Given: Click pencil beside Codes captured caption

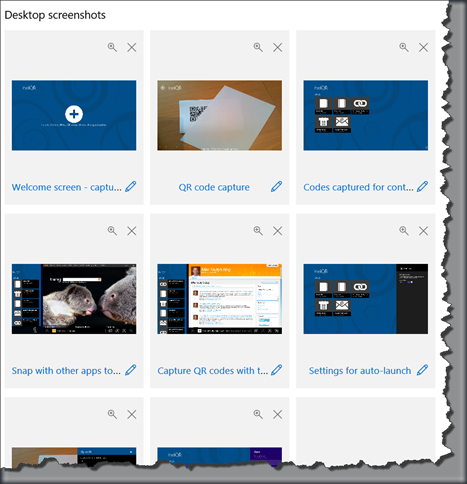Looking at the screenshot, I should pos(422,187).
